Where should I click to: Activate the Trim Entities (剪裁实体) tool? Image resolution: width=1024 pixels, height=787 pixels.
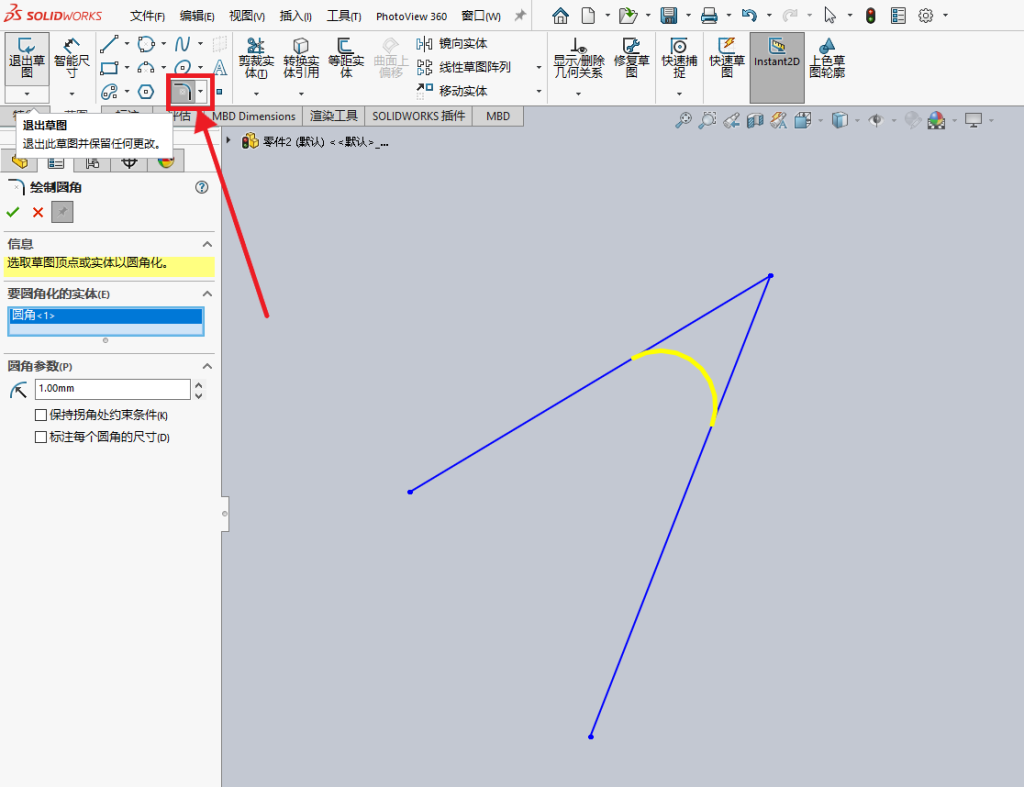click(x=256, y=59)
